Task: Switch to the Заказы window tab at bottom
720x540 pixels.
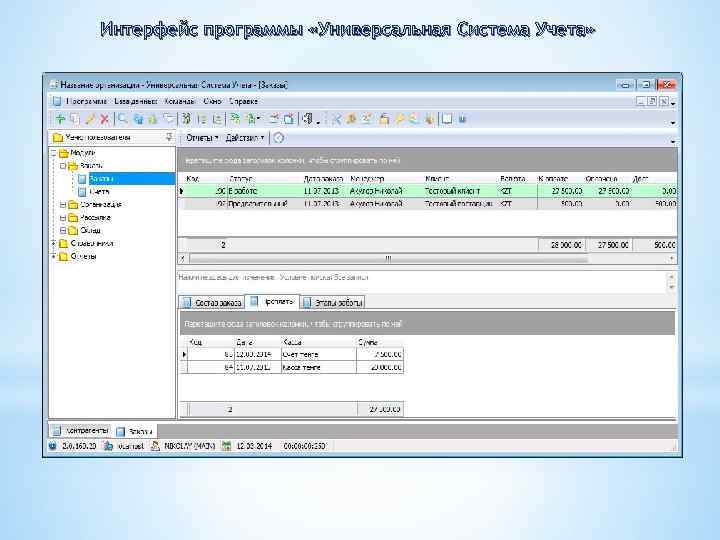Action: (x=135, y=431)
